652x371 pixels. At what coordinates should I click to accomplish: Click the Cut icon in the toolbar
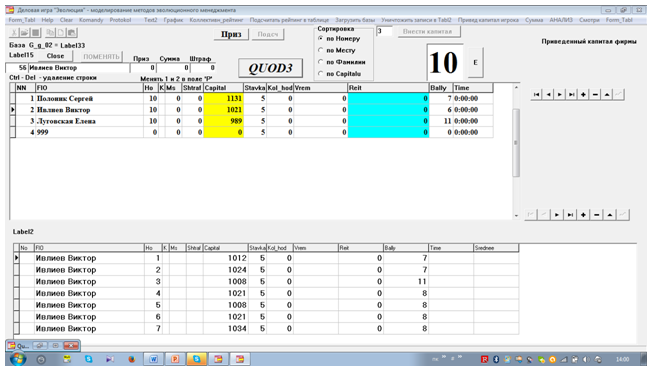(14, 32)
